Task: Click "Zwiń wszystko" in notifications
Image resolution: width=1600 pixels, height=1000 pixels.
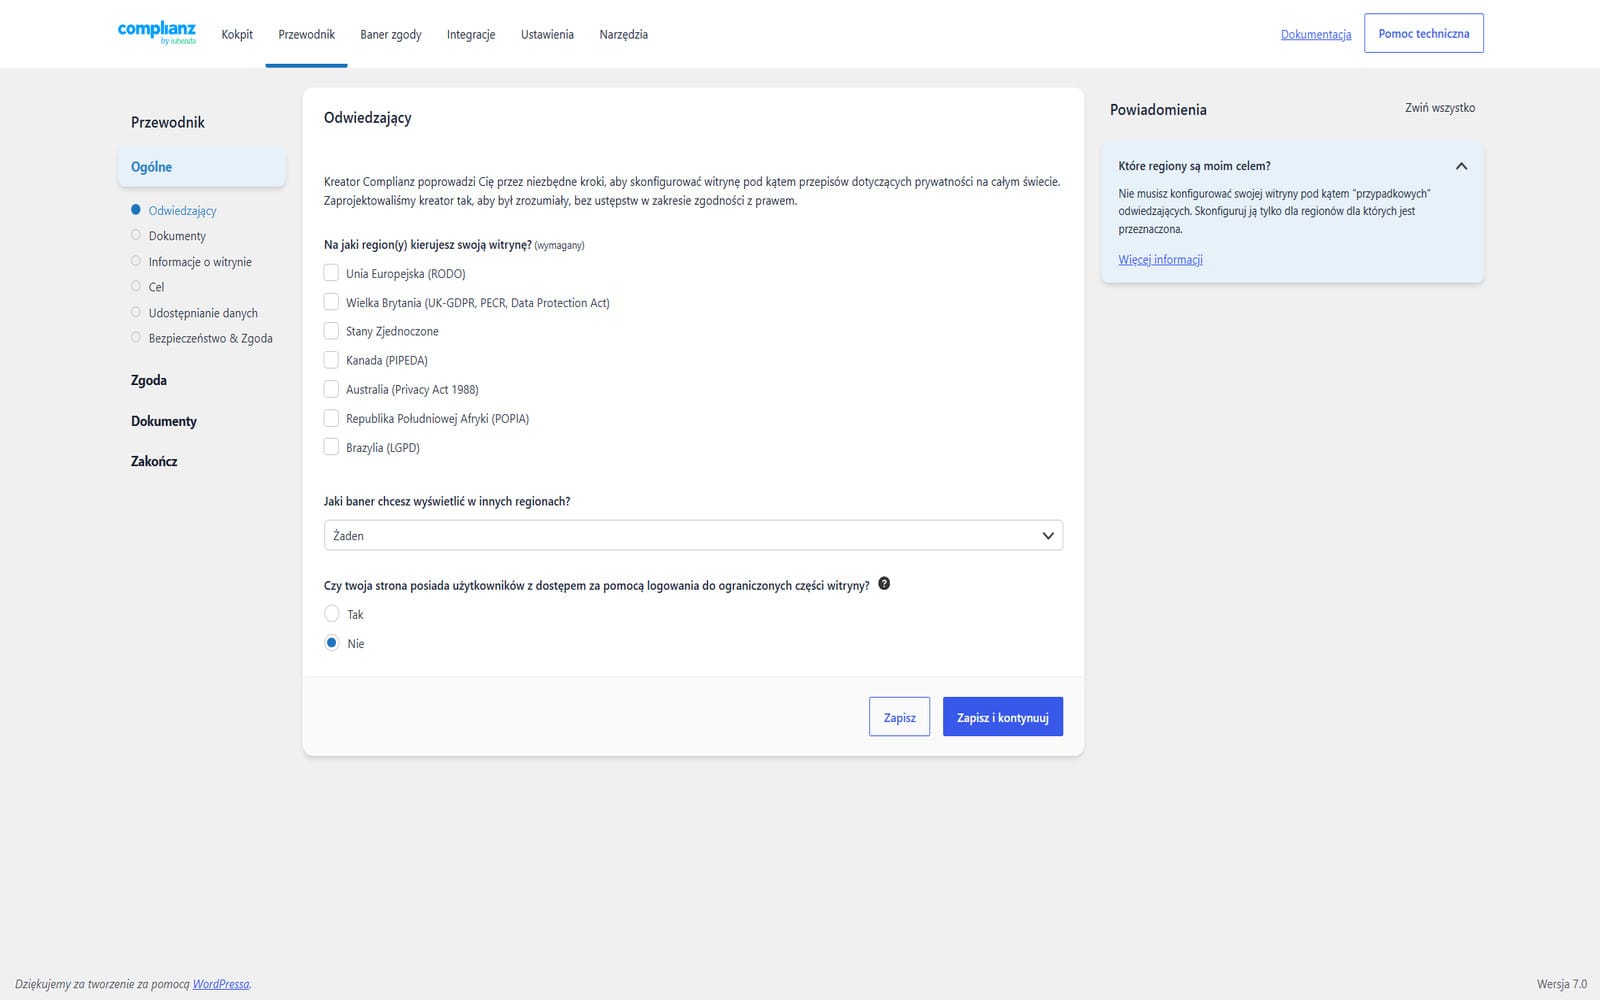Action: tap(1440, 108)
